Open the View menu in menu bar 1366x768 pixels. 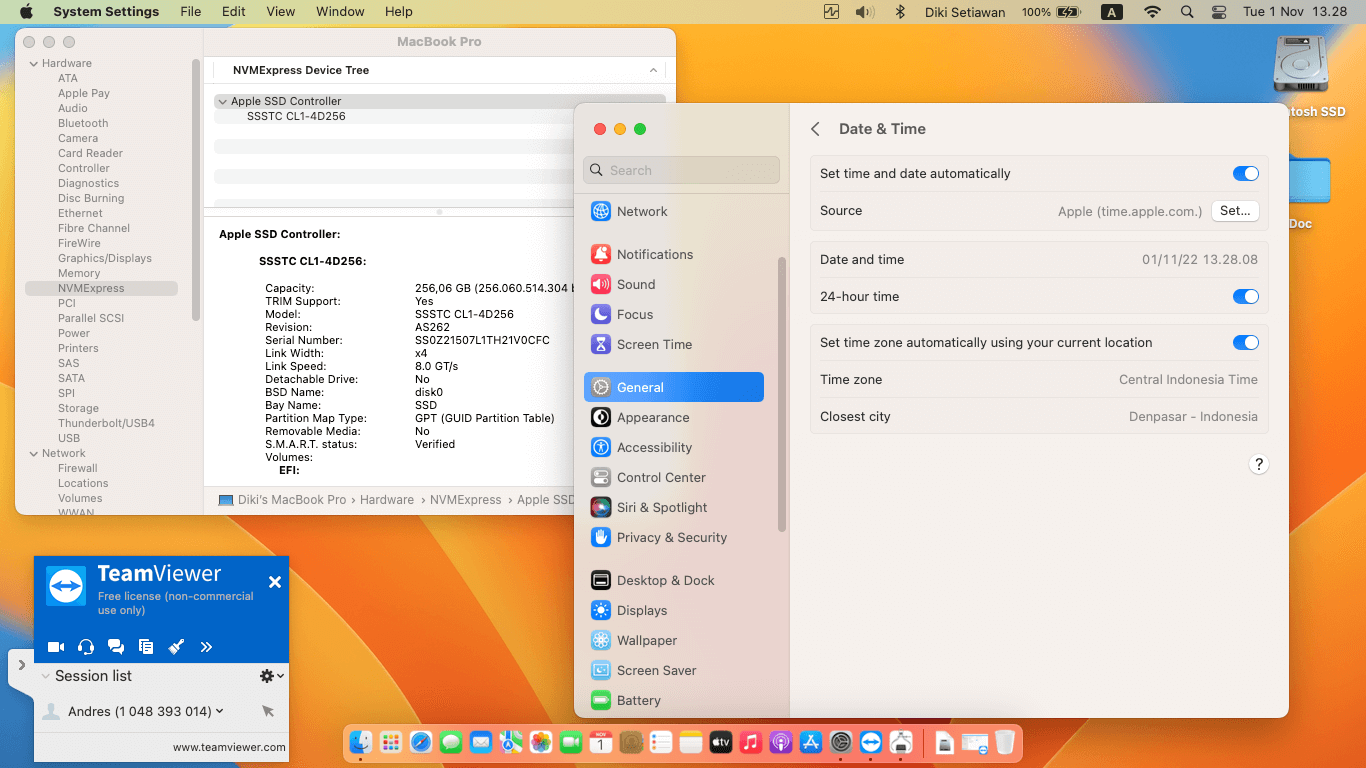tap(281, 12)
